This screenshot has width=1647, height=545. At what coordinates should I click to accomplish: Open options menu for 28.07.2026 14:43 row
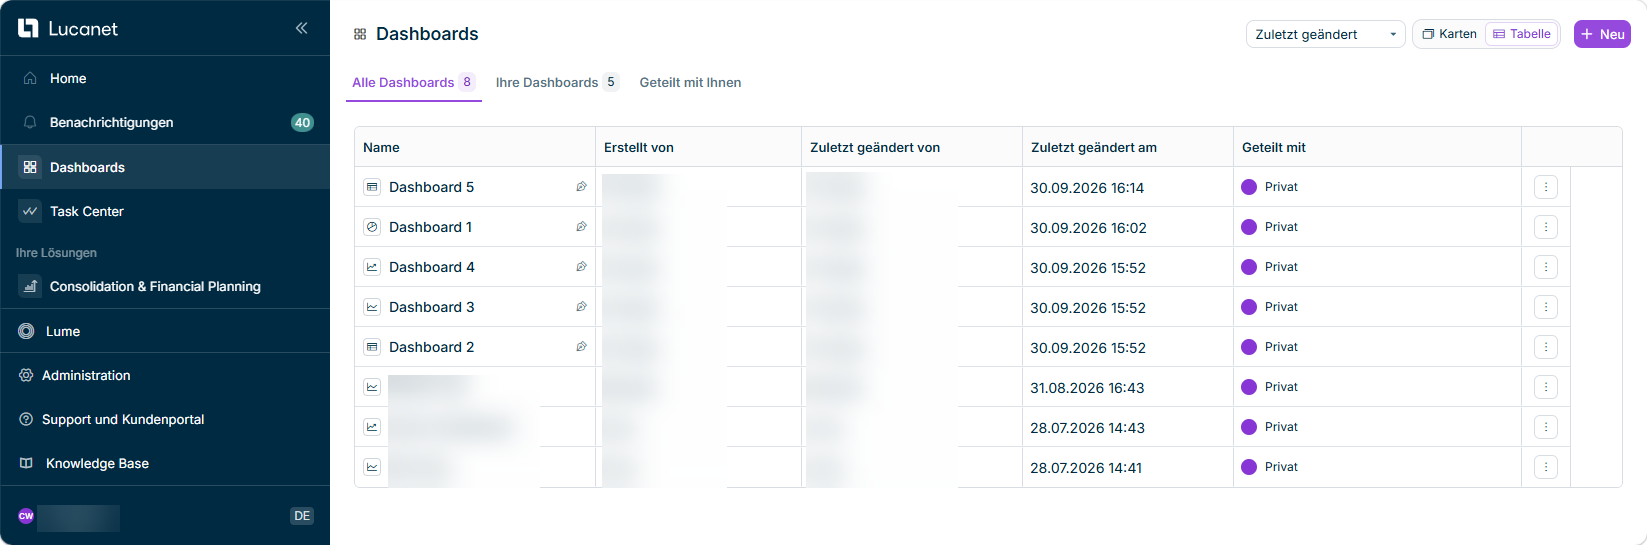[x=1546, y=427]
